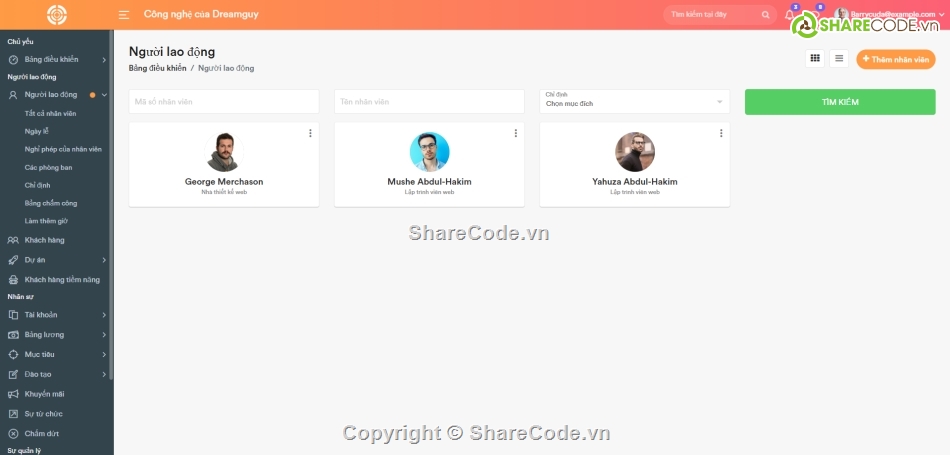Click the Mã số nhân viên field

(224, 102)
